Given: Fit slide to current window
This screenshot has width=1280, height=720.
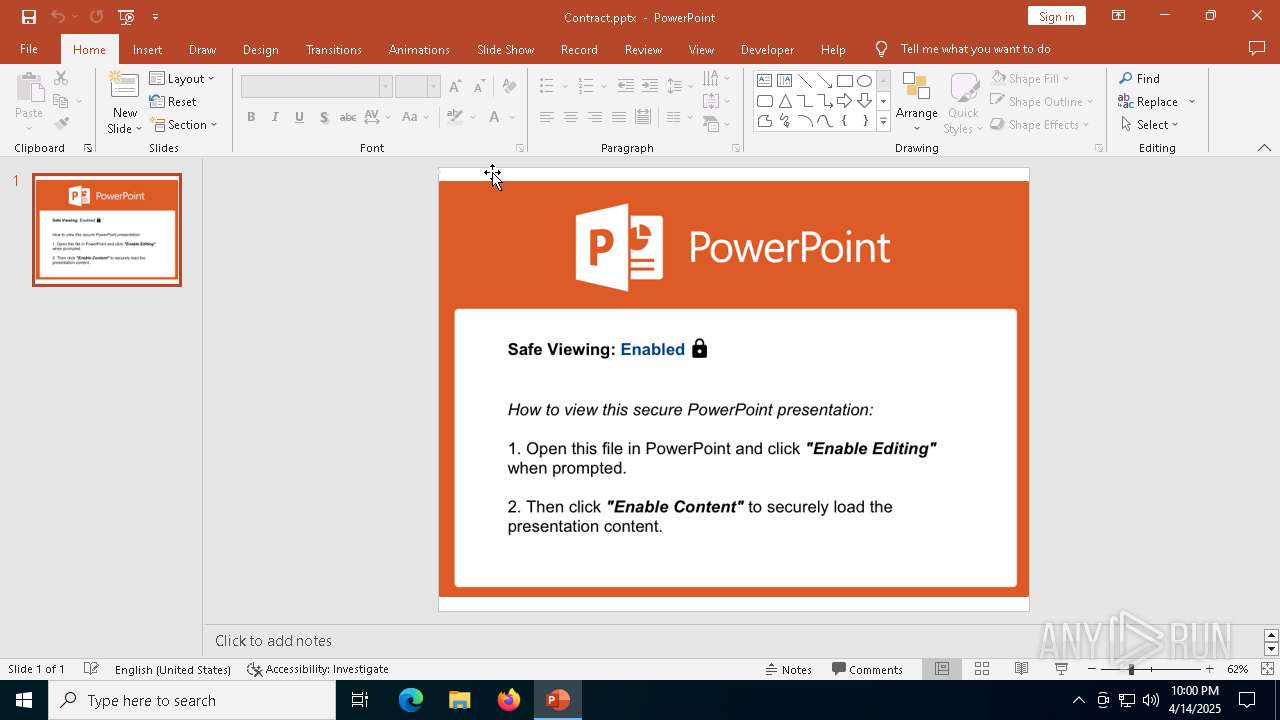Looking at the screenshot, I should click(x=1267, y=669).
